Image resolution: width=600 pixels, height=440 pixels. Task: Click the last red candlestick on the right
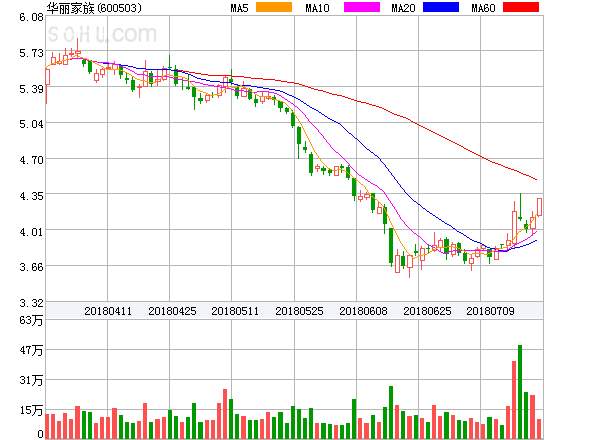(x=539, y=207)
